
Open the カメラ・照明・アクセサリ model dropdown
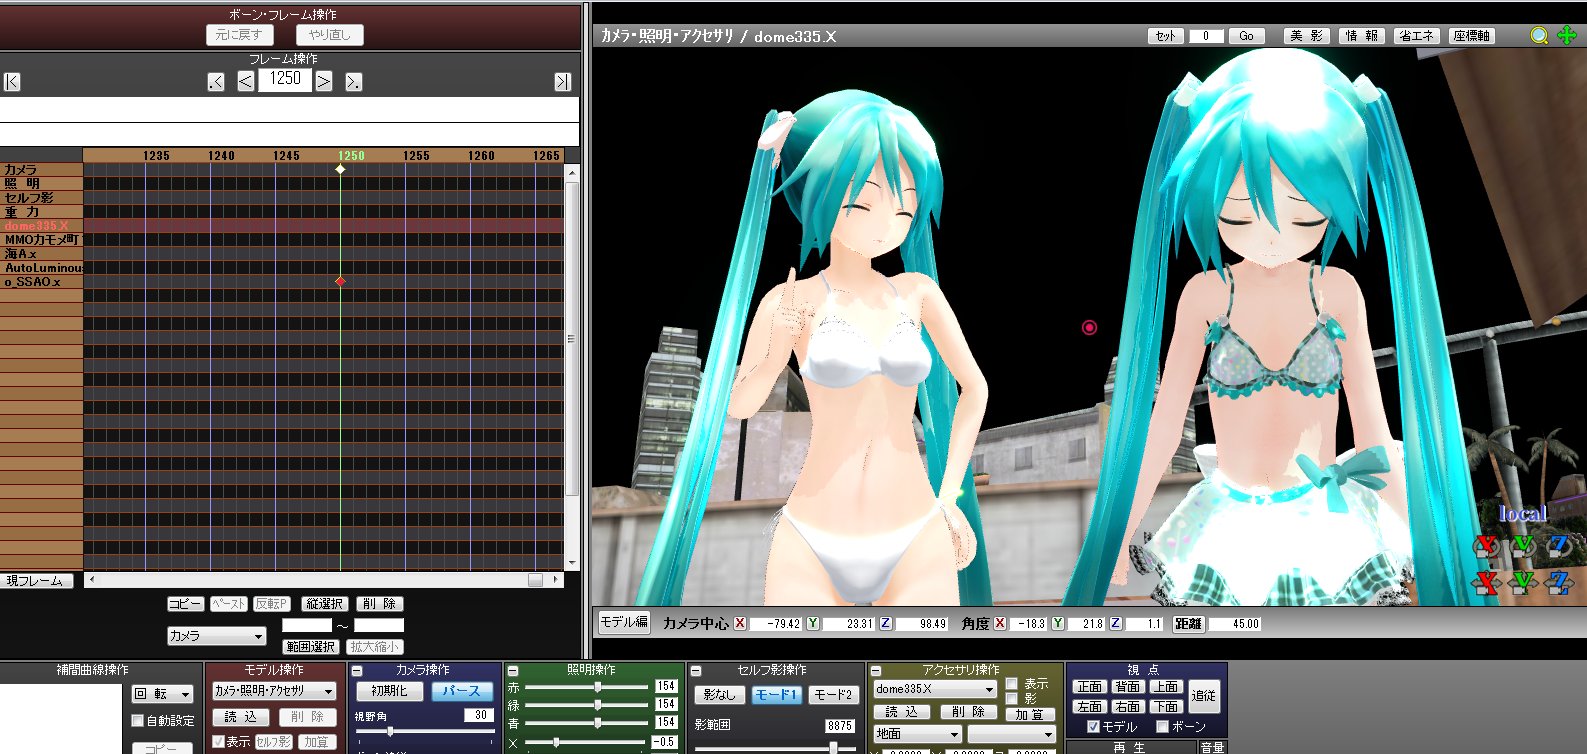[274, 691]
